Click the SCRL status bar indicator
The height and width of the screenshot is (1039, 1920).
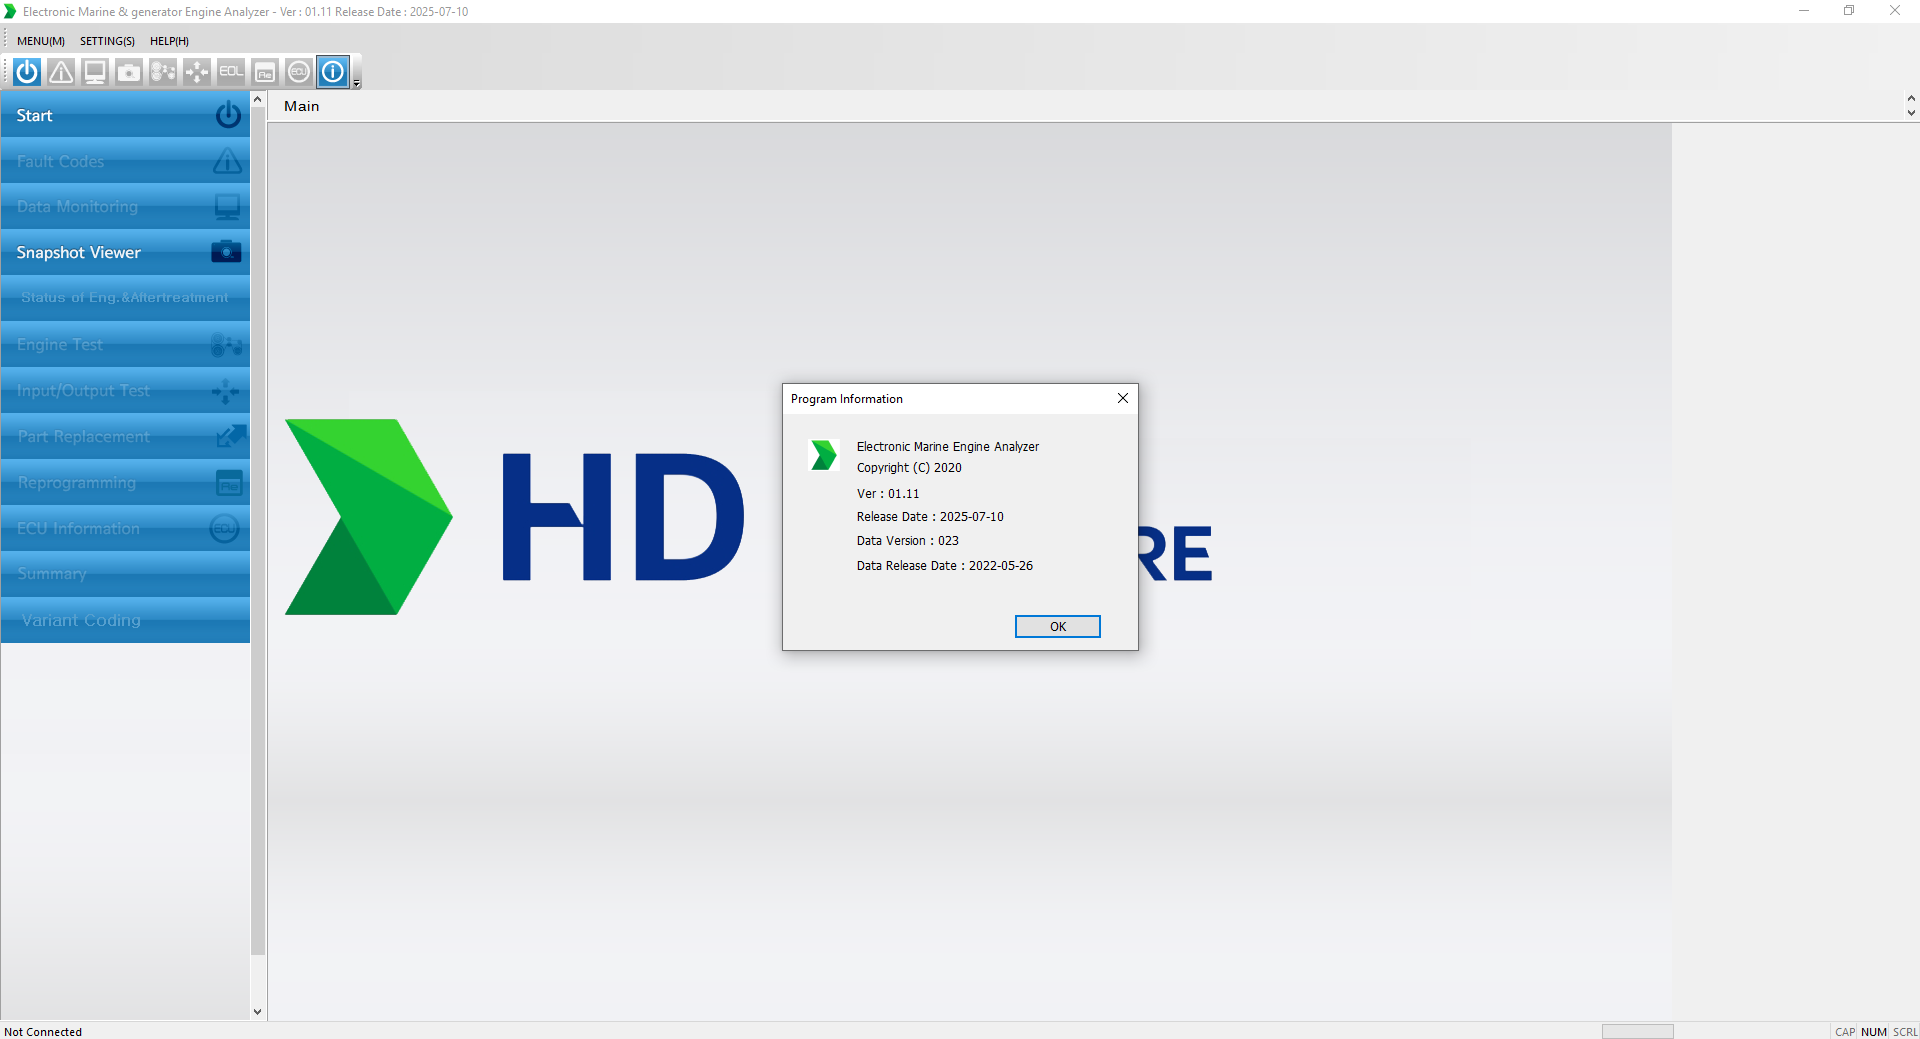point(1904,1032)
